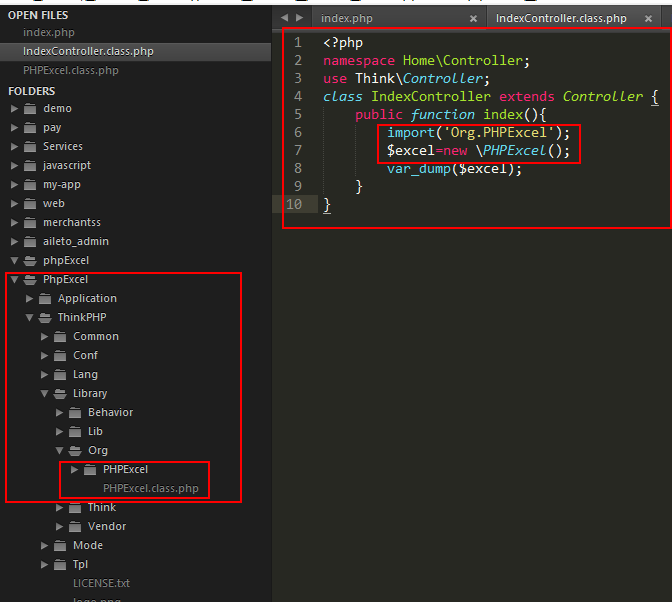Image resolution: width=672 pixels, height=602 pixels.
Task: Click the aileto_admin folder icon
Action: 30,242
